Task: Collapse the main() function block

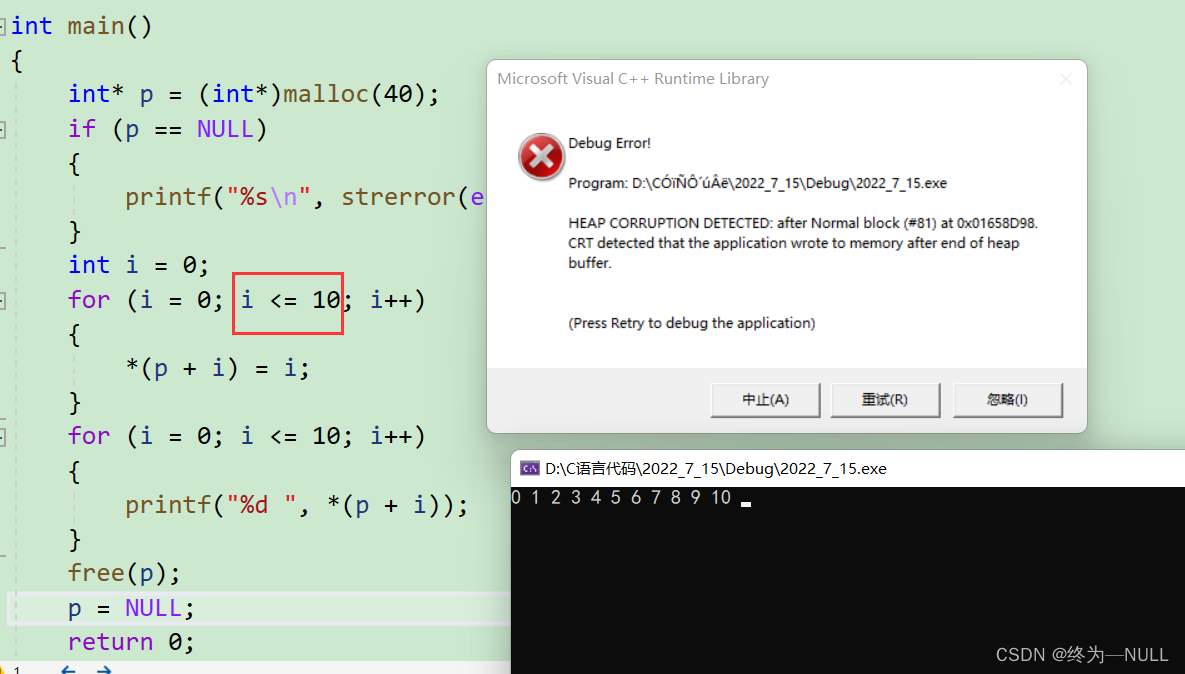Action: pos(3,26)
